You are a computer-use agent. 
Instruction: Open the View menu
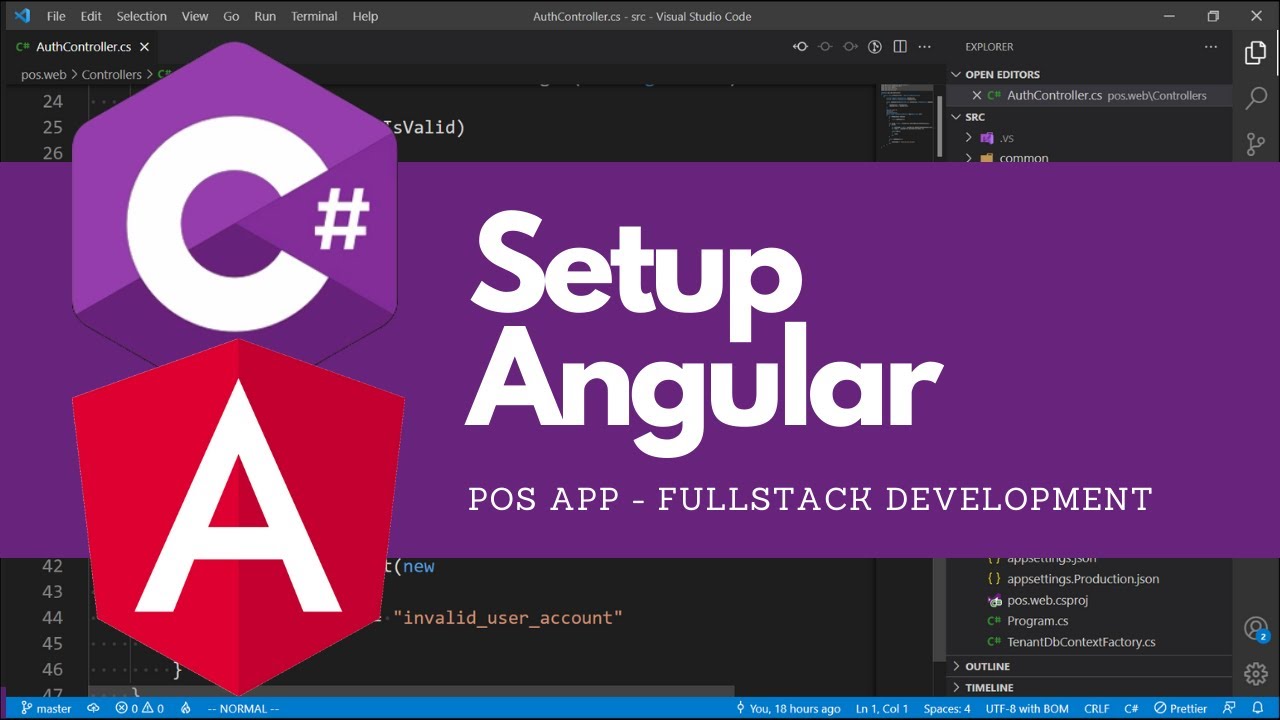coord(195,16)
